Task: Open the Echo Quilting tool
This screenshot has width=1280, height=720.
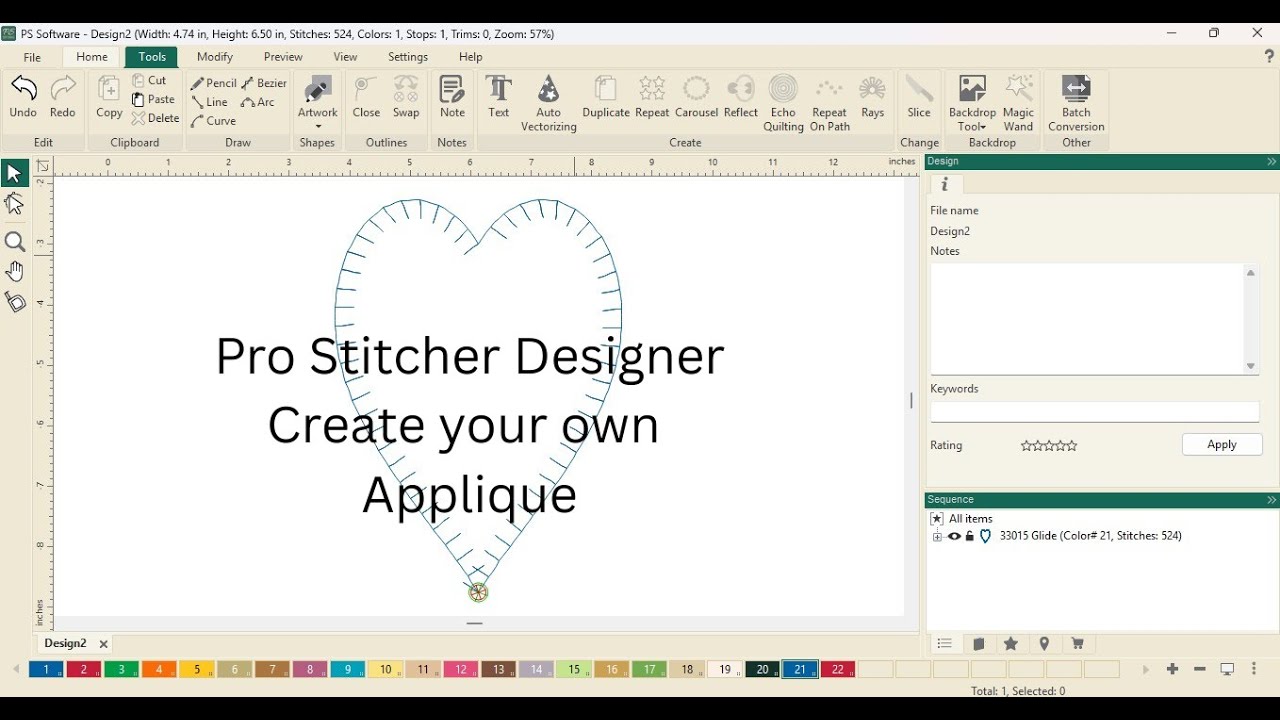Action: 784,103
